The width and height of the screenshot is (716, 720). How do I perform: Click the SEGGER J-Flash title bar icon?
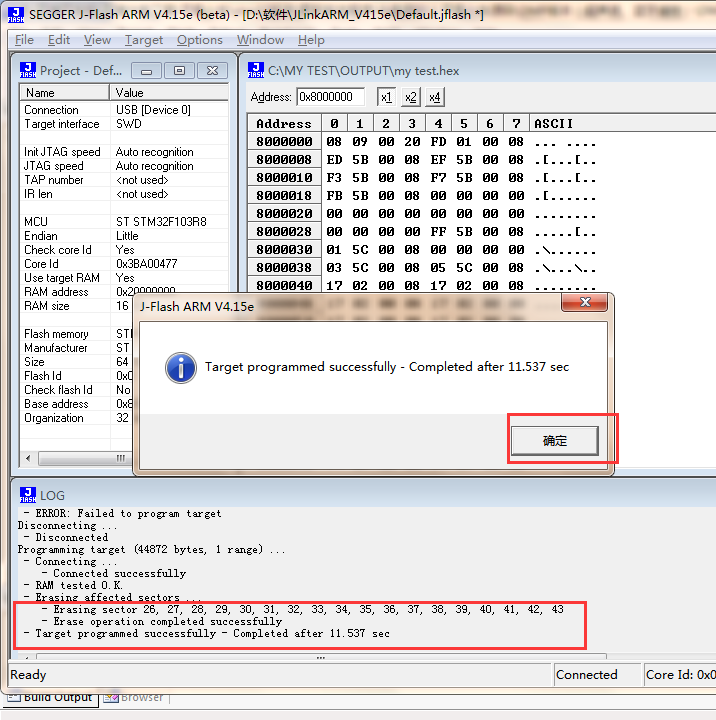pyautogui.click(x=16, y=15)
